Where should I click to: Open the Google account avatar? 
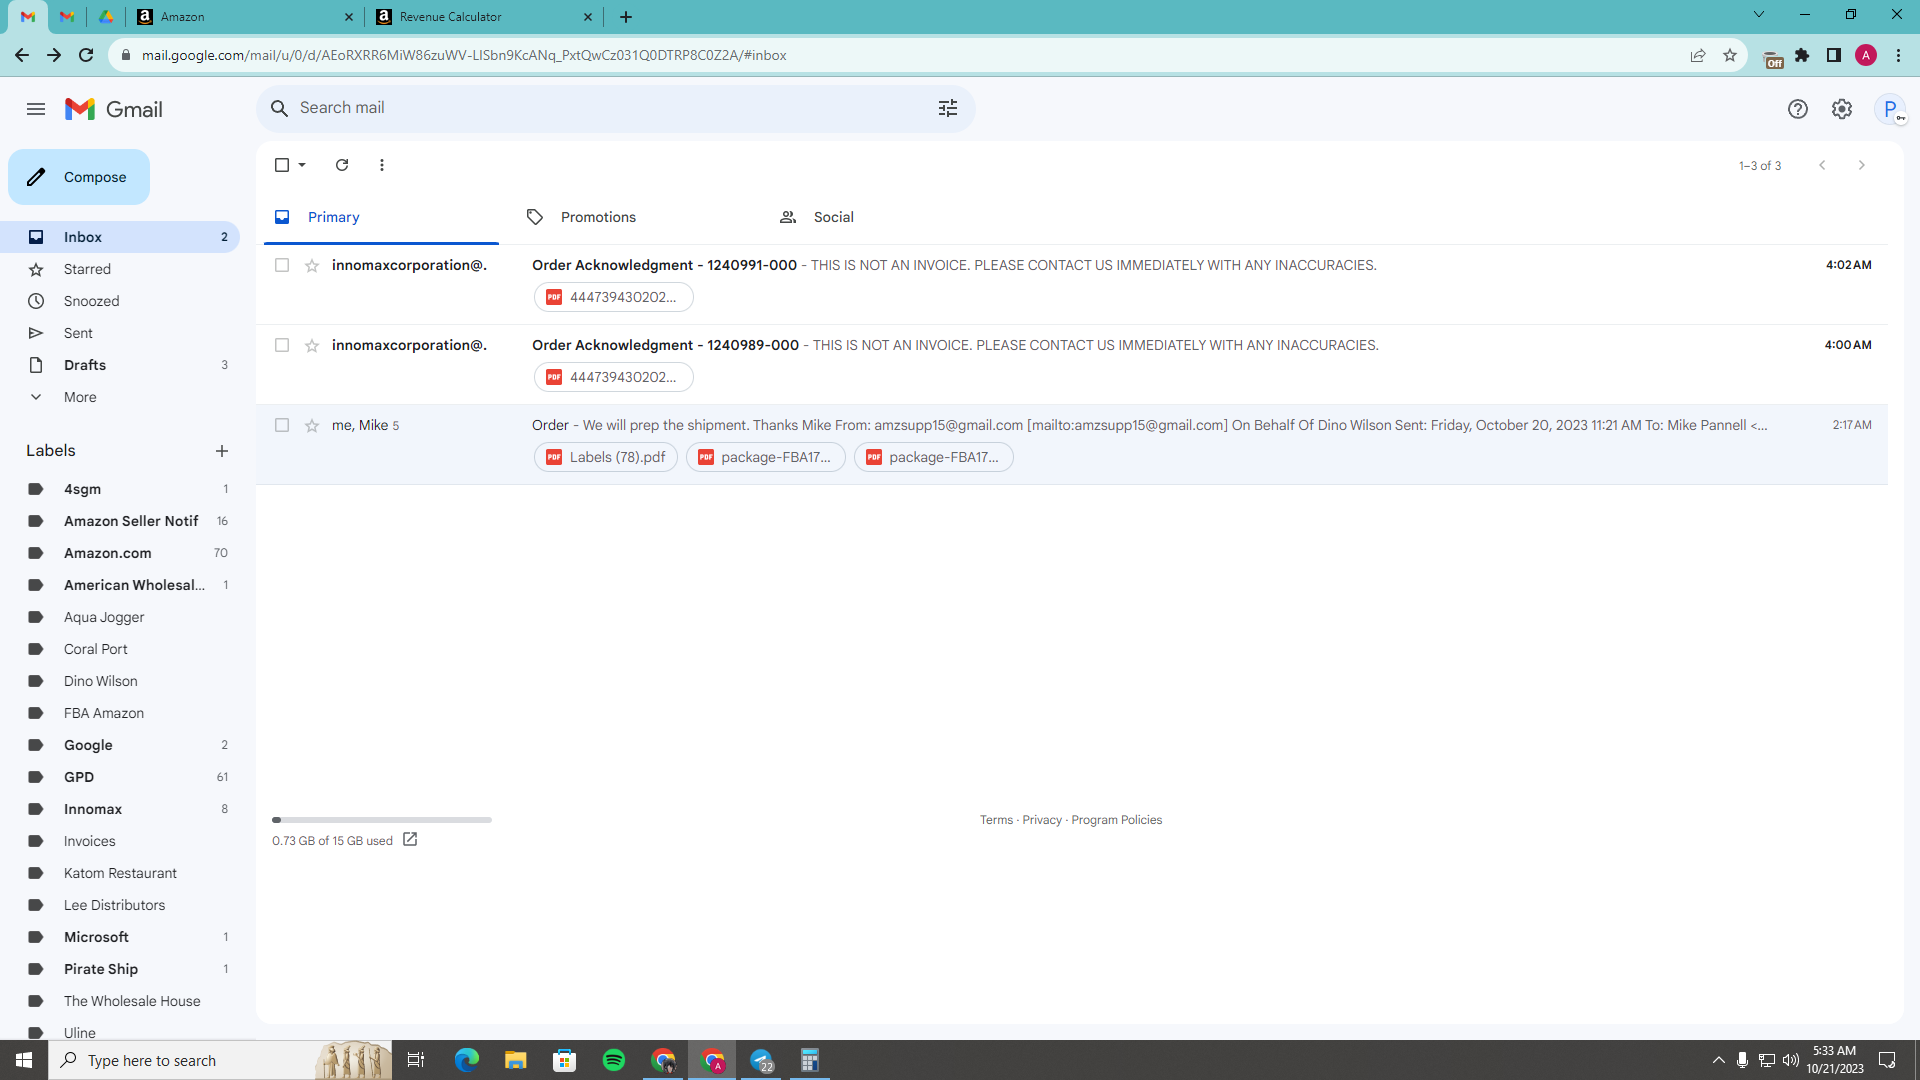1890,109
